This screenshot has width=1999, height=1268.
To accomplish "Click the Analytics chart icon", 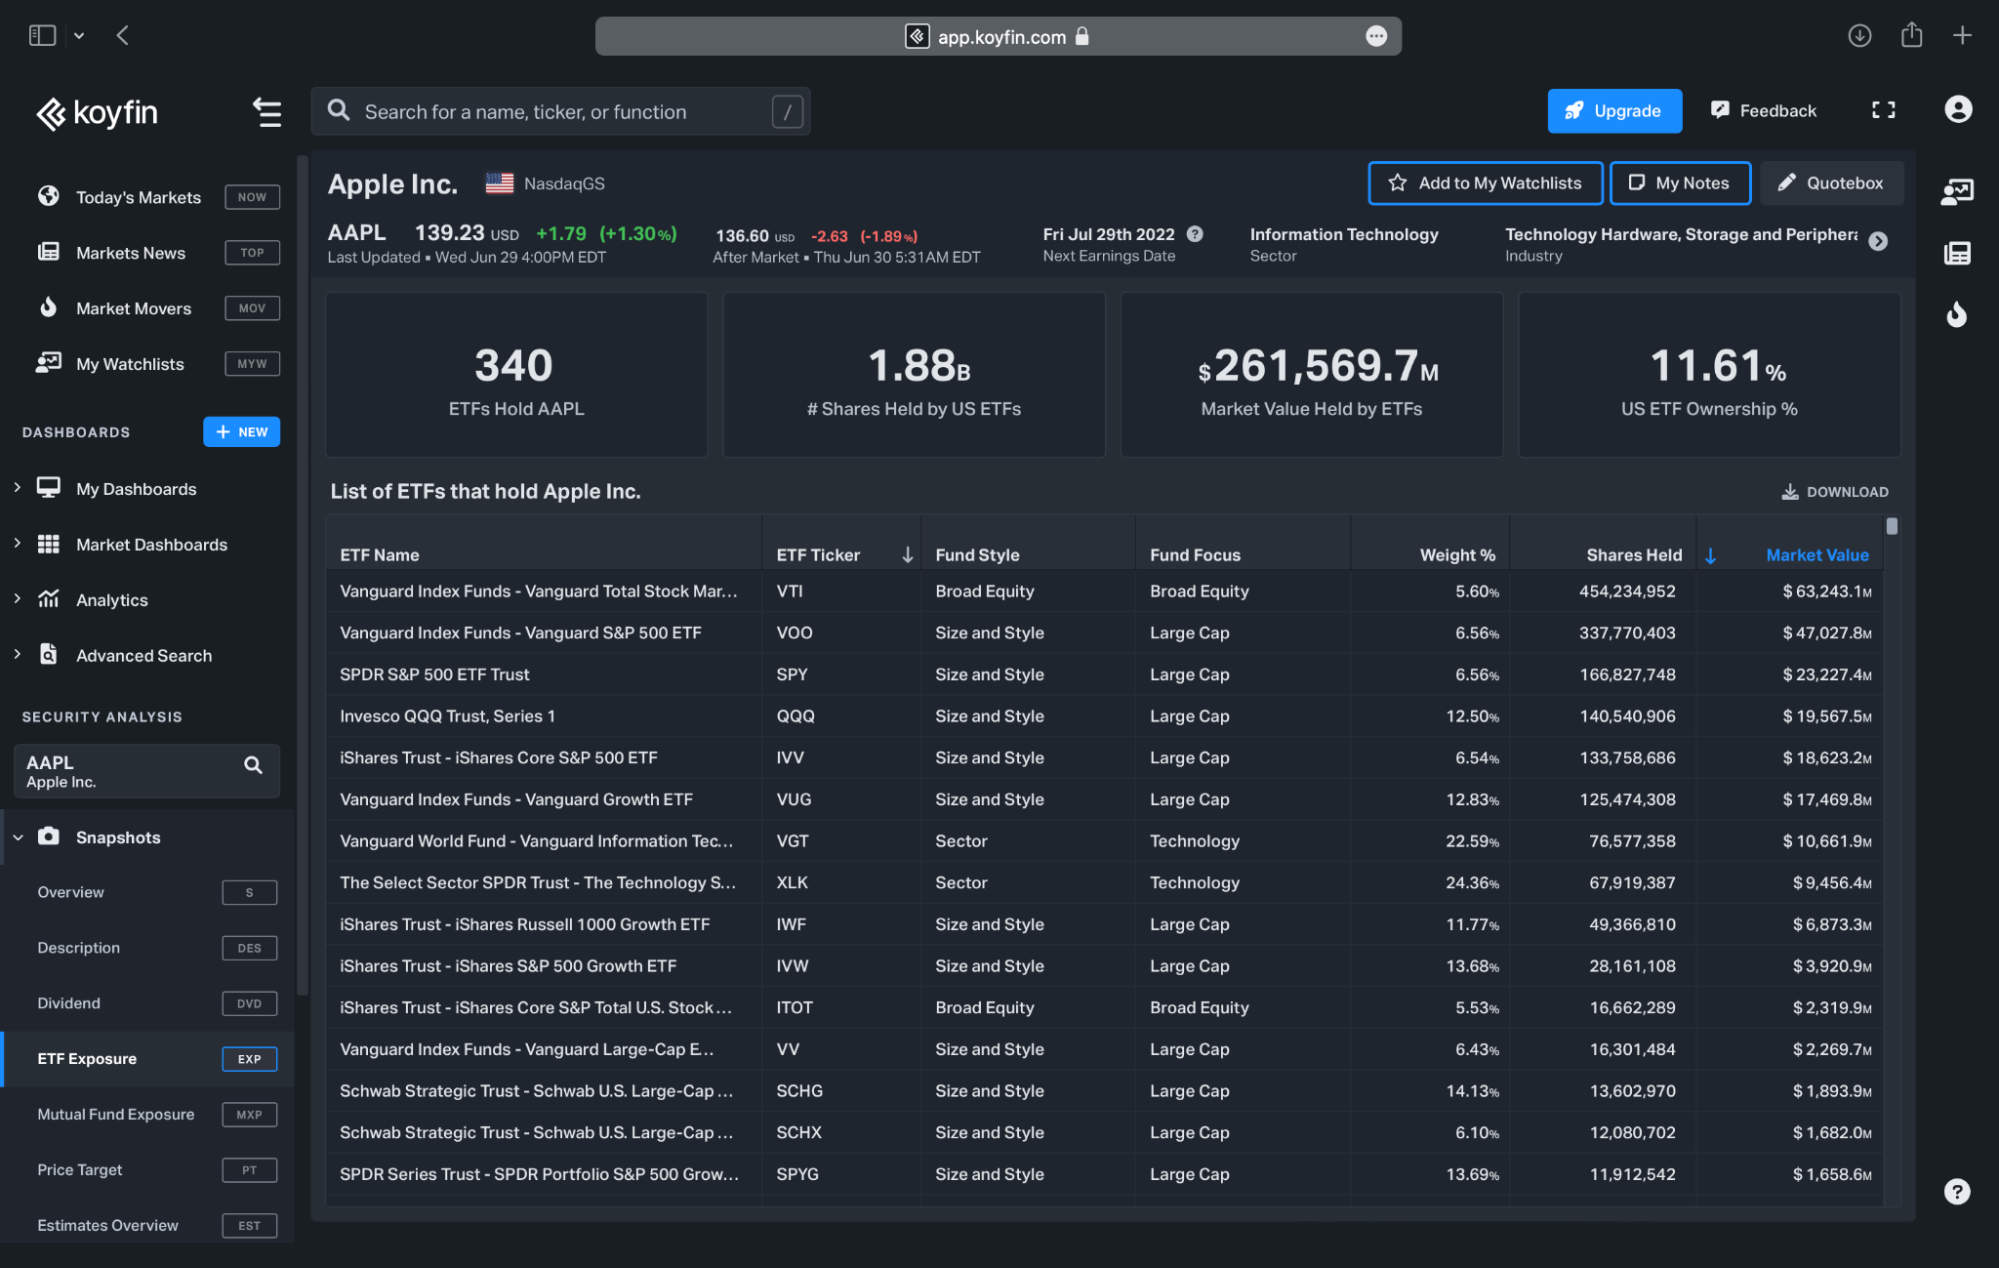I will coord(48,598).
